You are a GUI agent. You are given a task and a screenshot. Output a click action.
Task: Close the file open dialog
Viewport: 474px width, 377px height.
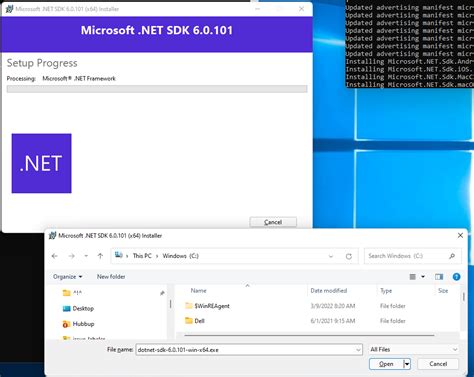tap(460, 235)
